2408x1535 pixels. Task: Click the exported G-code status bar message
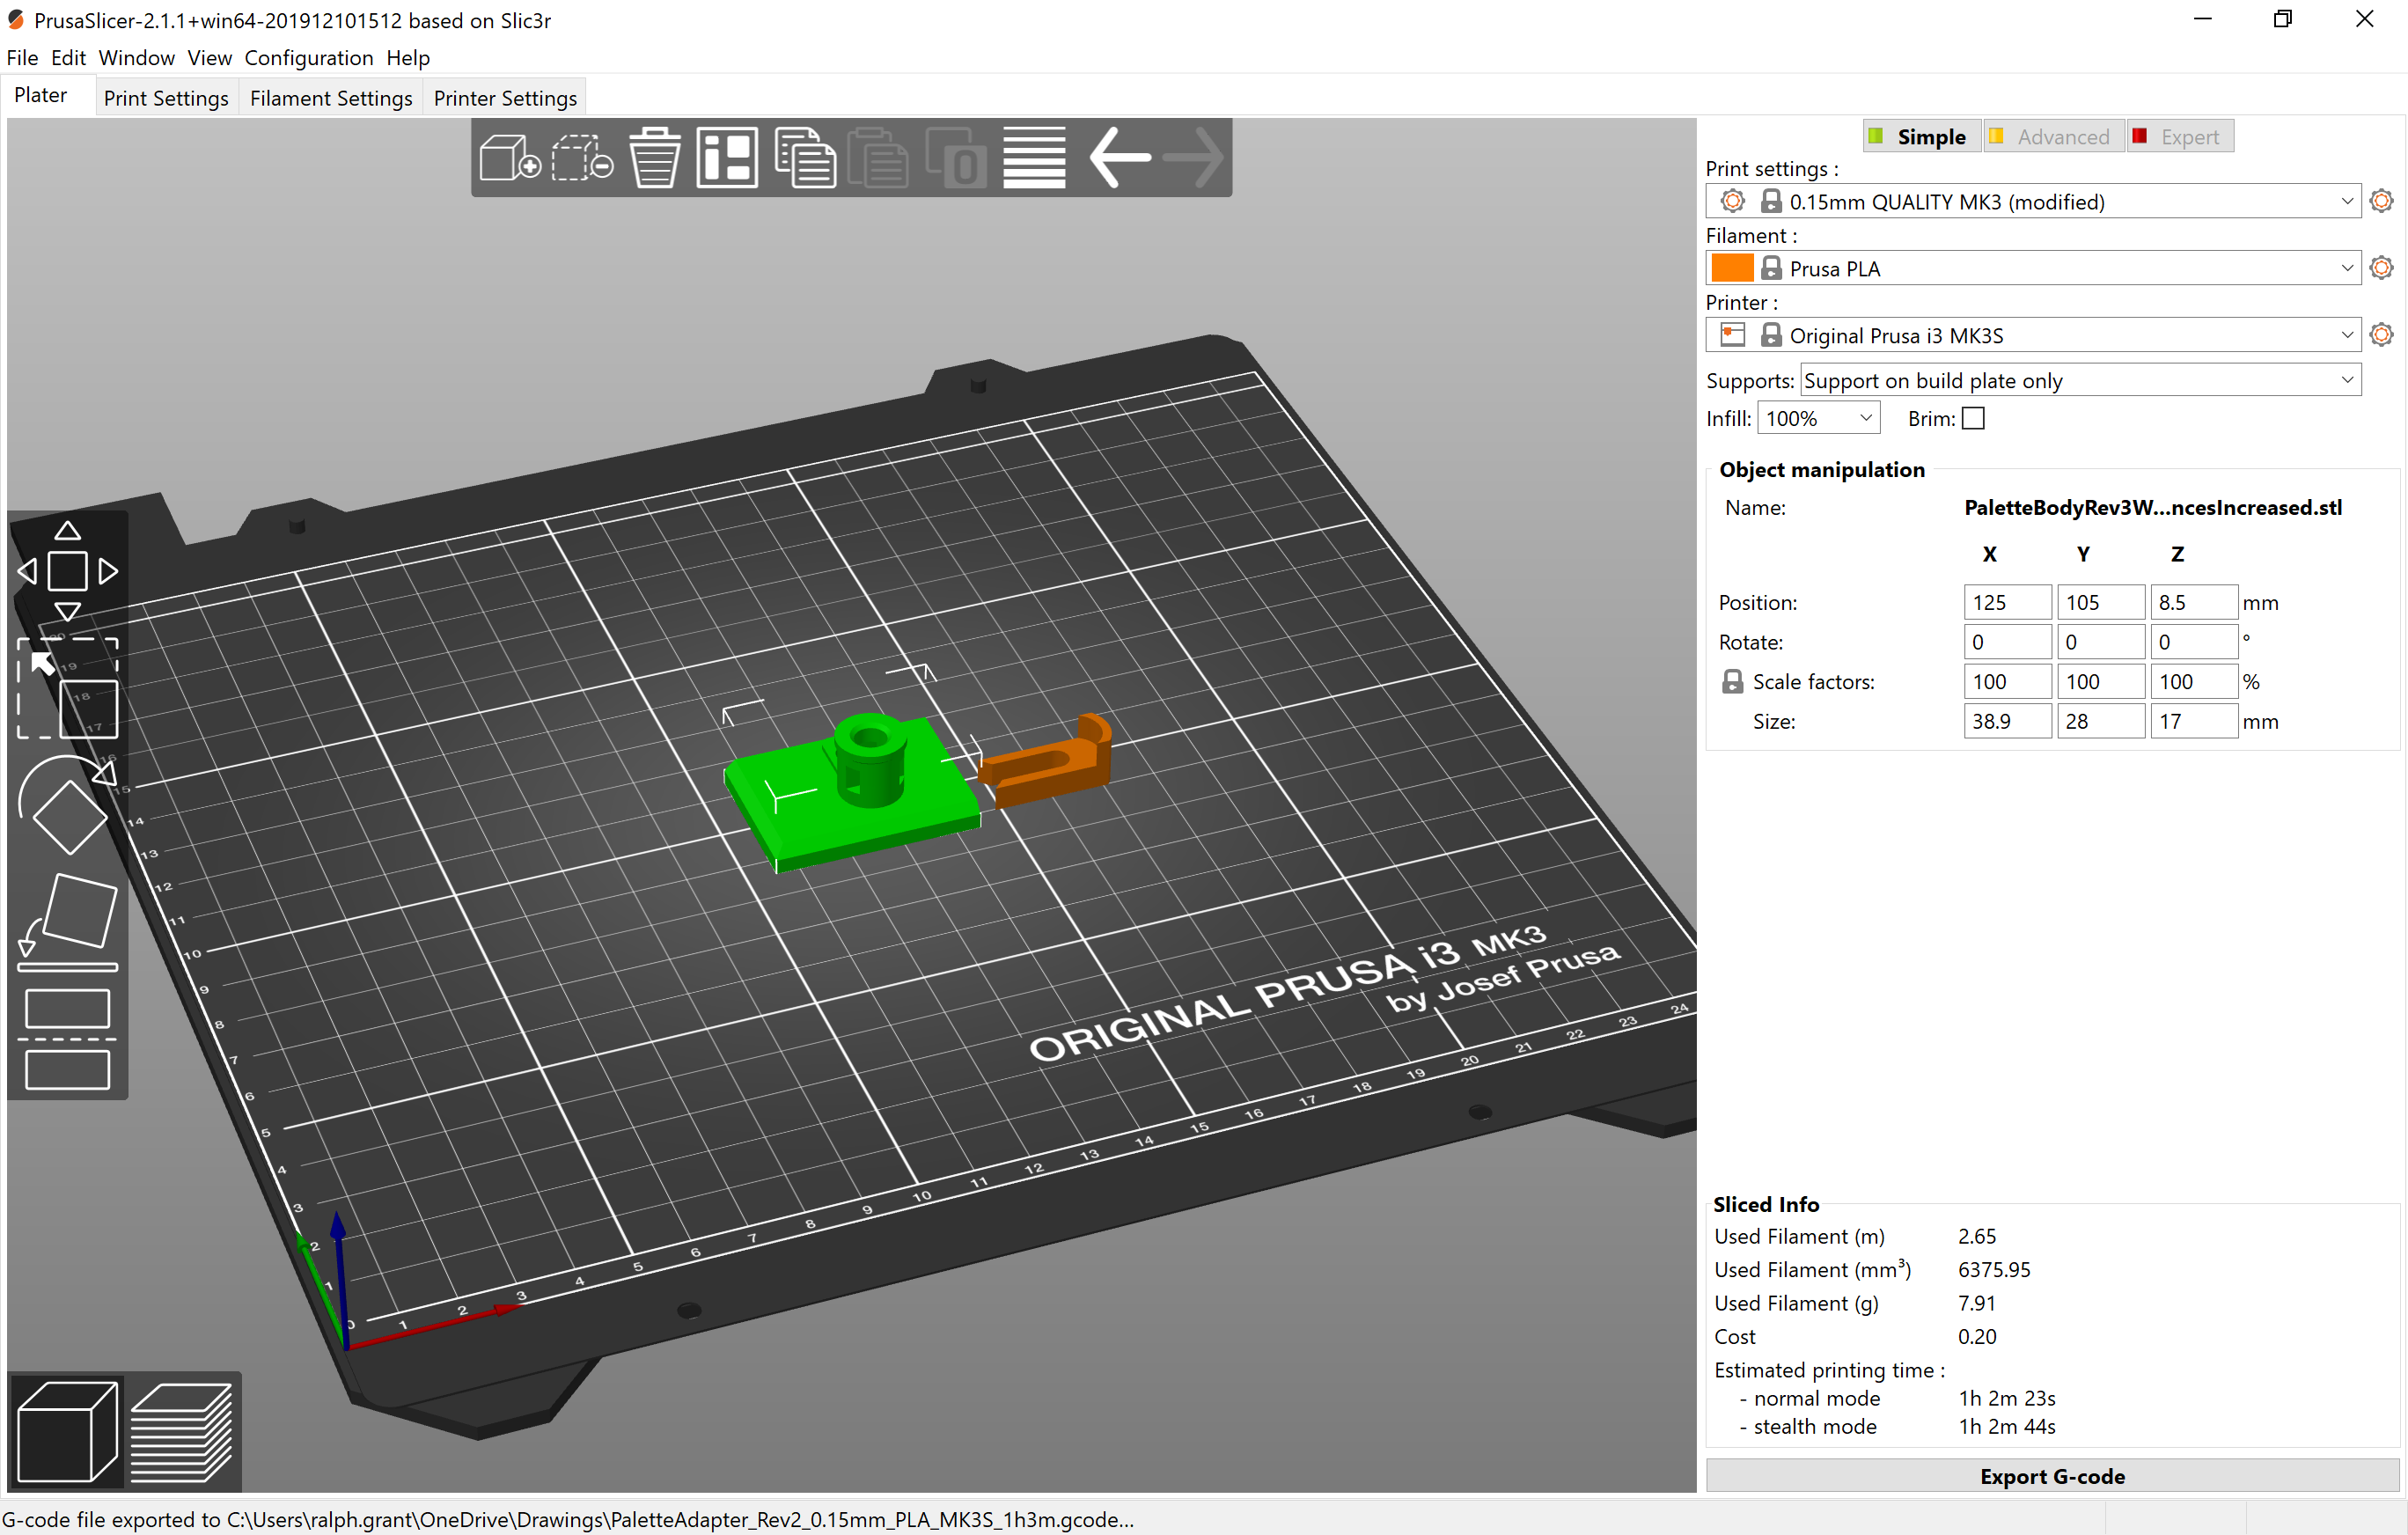click(x=568, y=1519)
